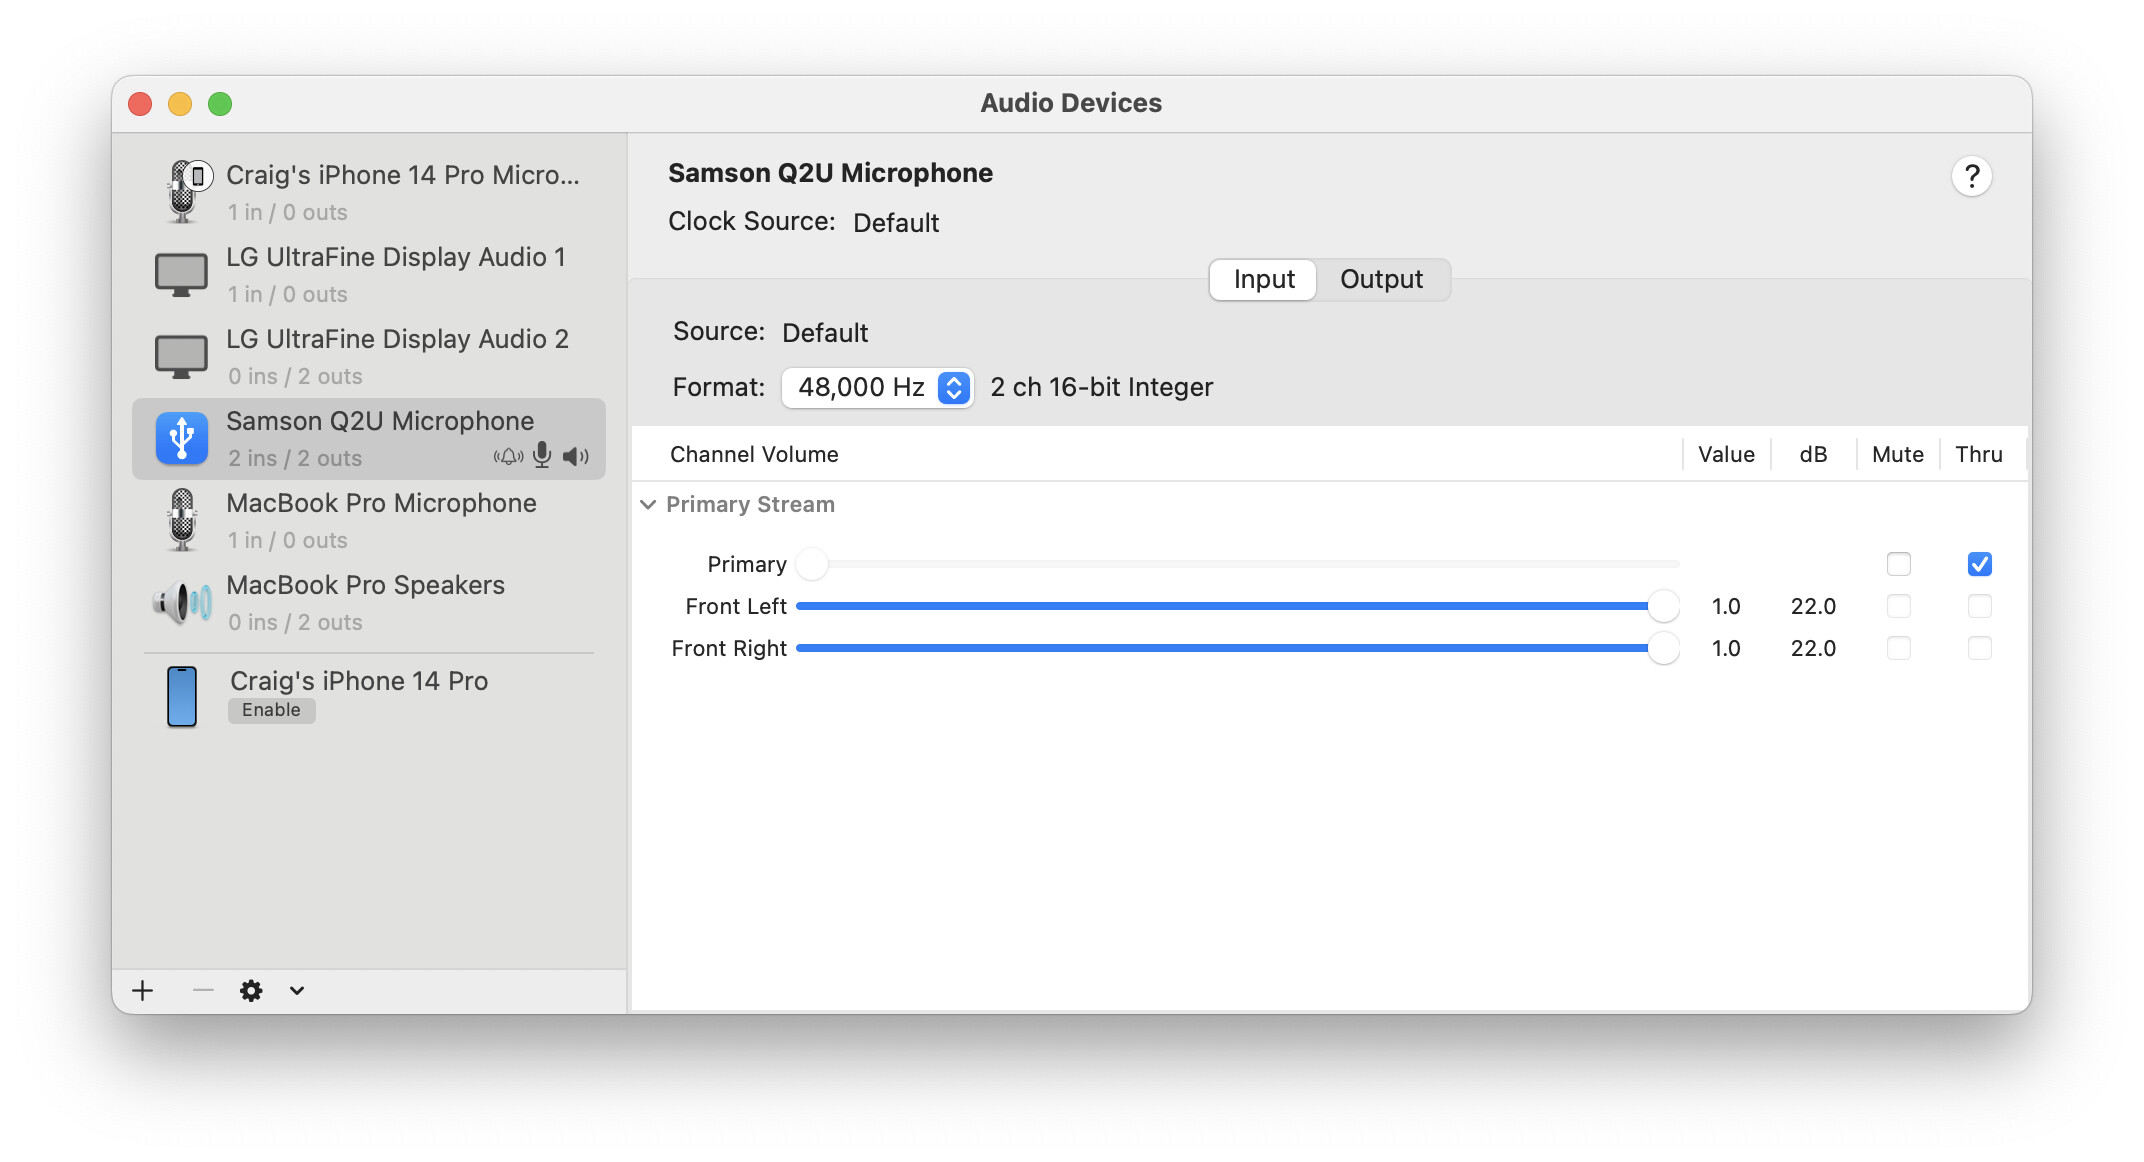Click the Primary volume slider handle
Viewport: 2144px width, 1162px height.
[812, 564]
